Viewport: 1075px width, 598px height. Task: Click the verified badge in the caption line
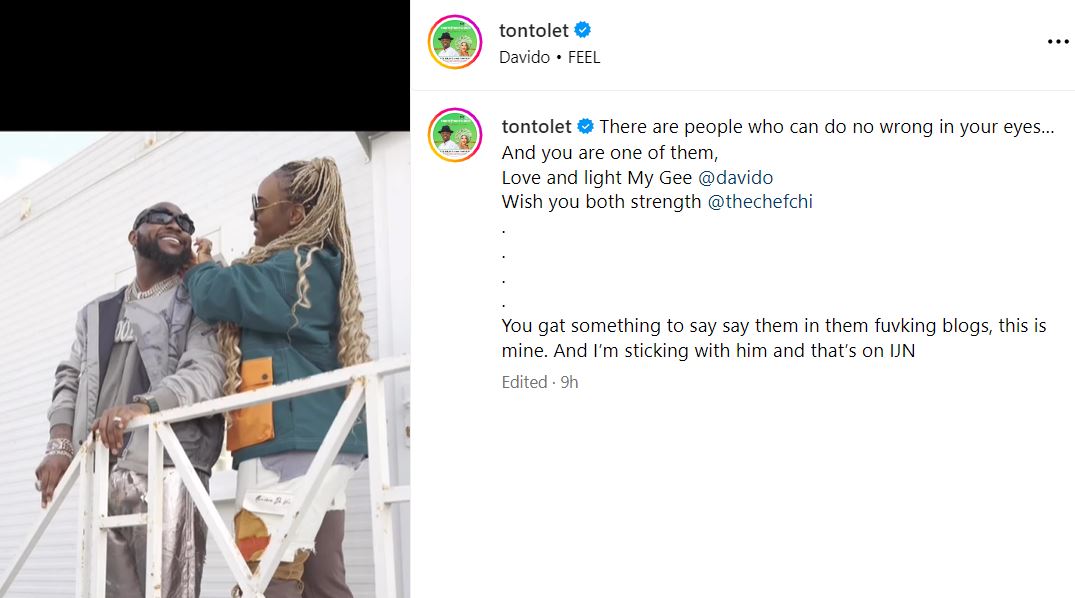tap(586, 127)
